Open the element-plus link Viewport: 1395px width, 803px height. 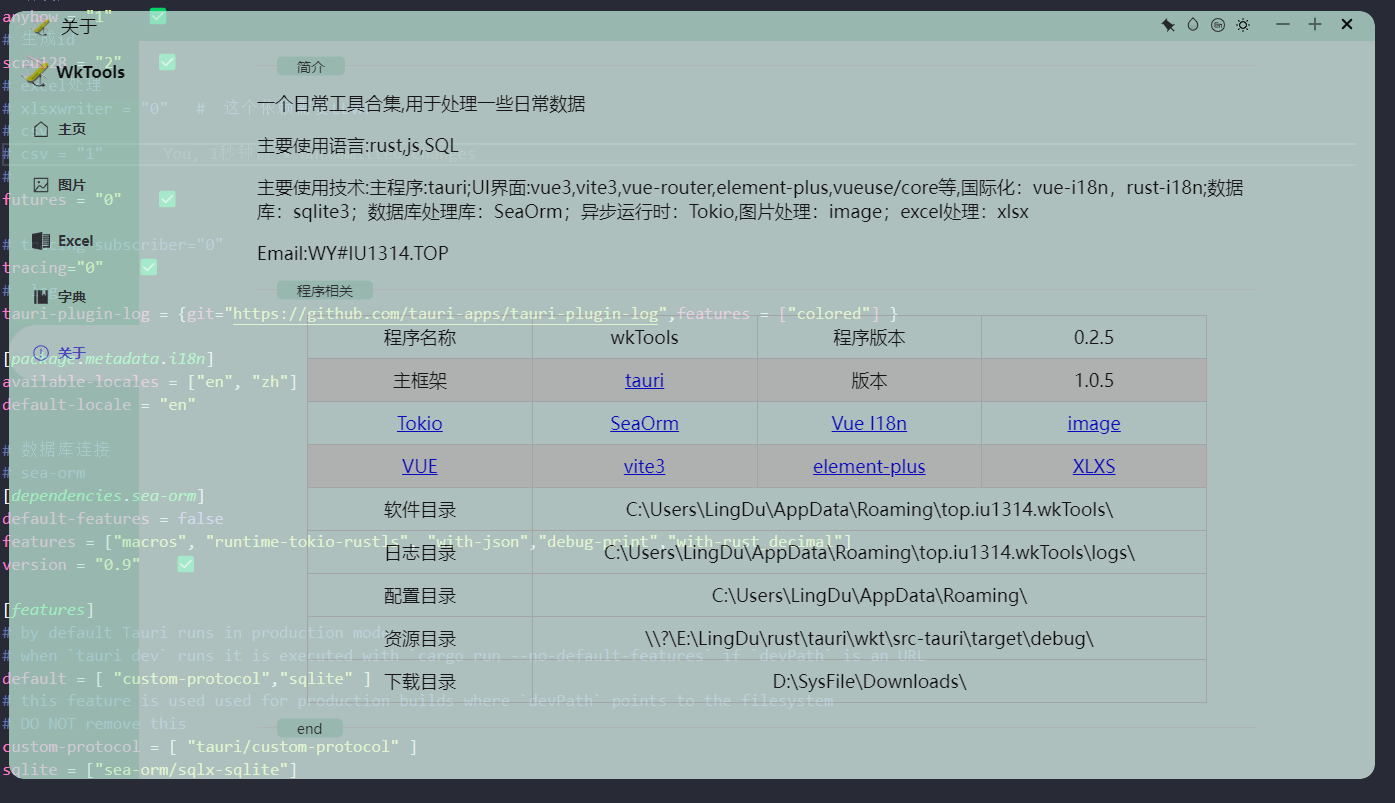[x=869, y=467]
